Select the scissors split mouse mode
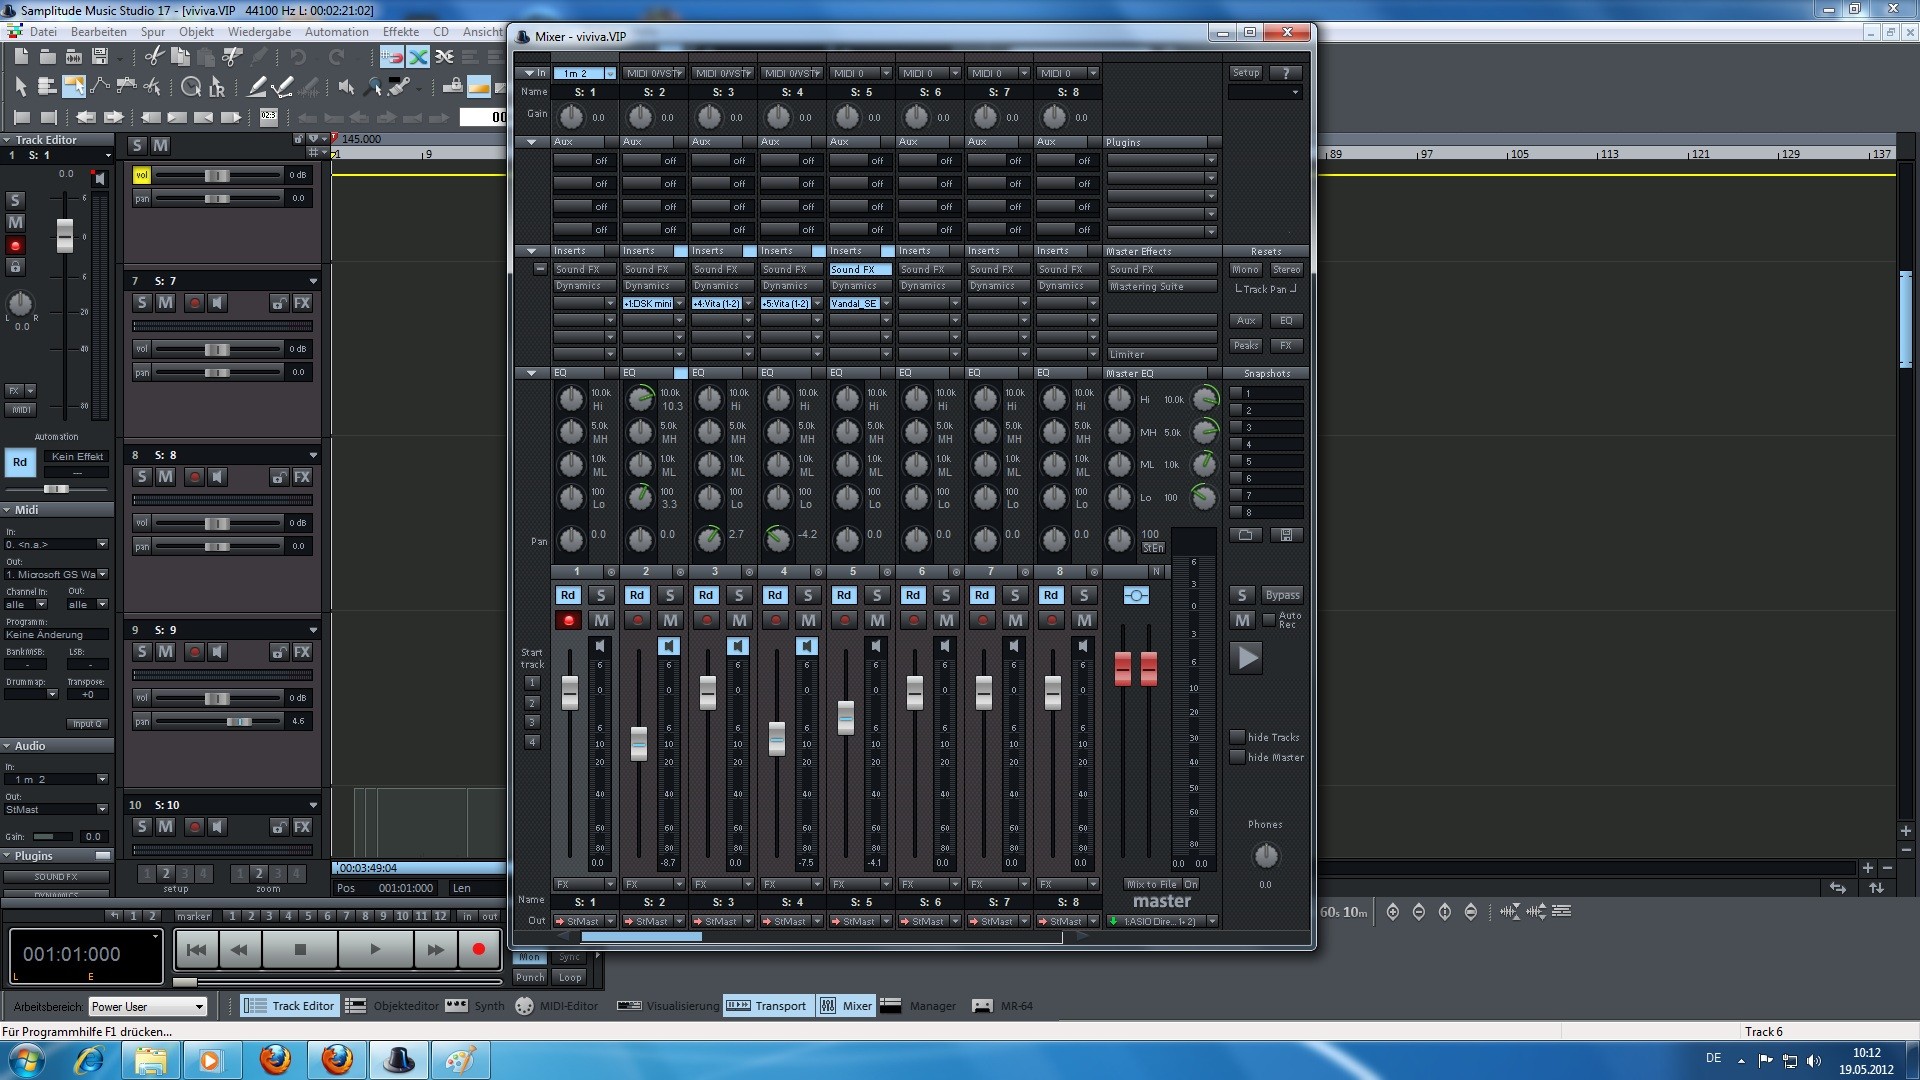The height and width of the screenshot is (1080, 1920). click(x=153, y=87)
